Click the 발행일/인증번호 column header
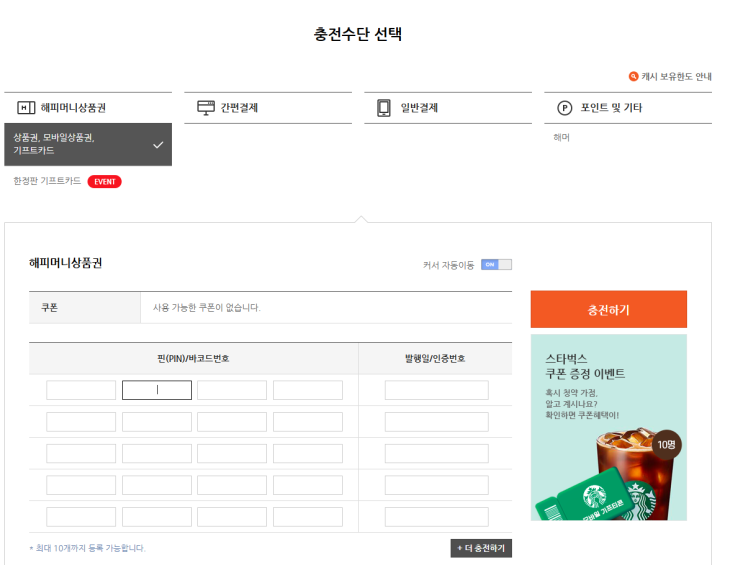 435,359
